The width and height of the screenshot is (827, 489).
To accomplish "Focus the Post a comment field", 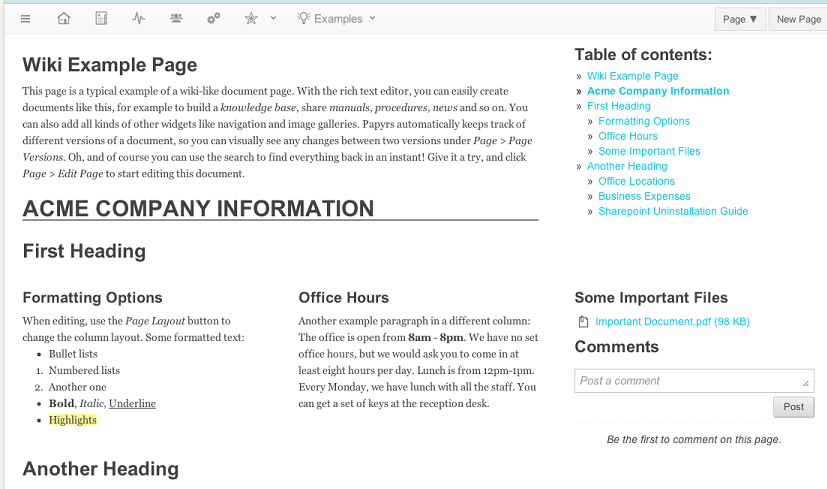I will tap(694, 381).
